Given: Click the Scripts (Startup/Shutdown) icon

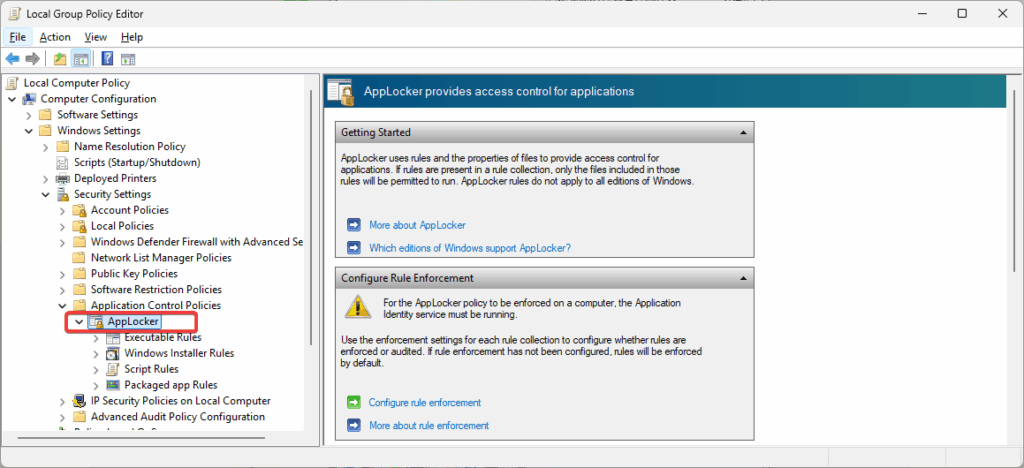Looking at the screenshot, I should [x=63, y=162].
